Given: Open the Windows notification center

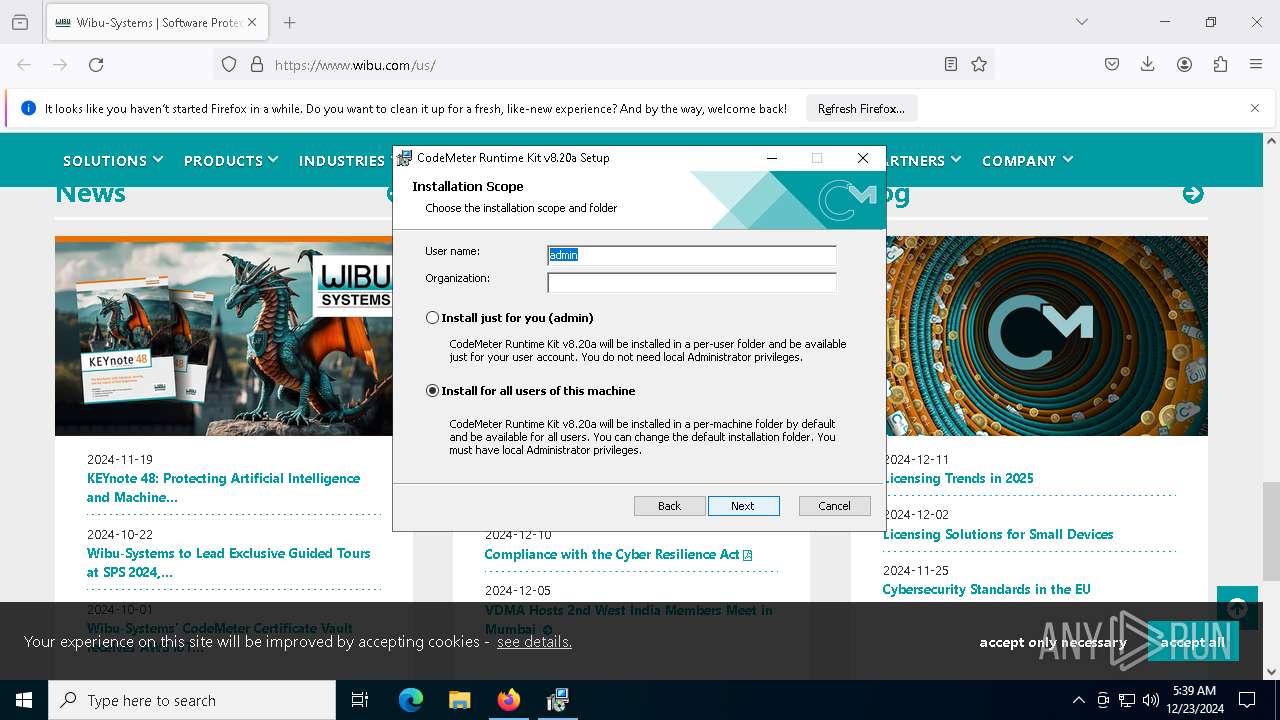Looking at the screenshot, I should click(1247, 700).
